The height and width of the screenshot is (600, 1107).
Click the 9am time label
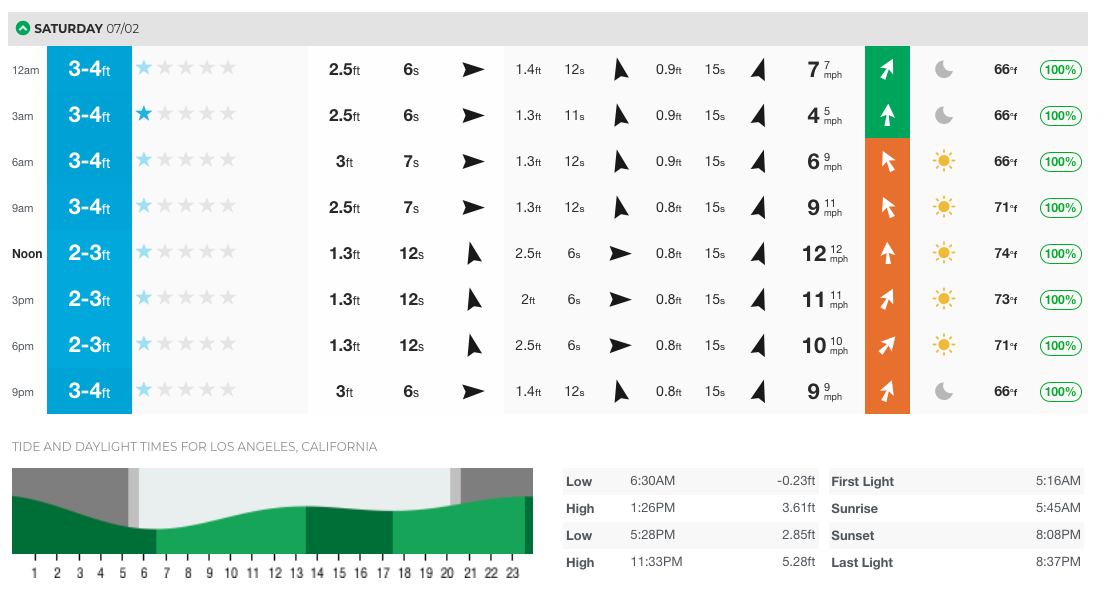point(23,208)
